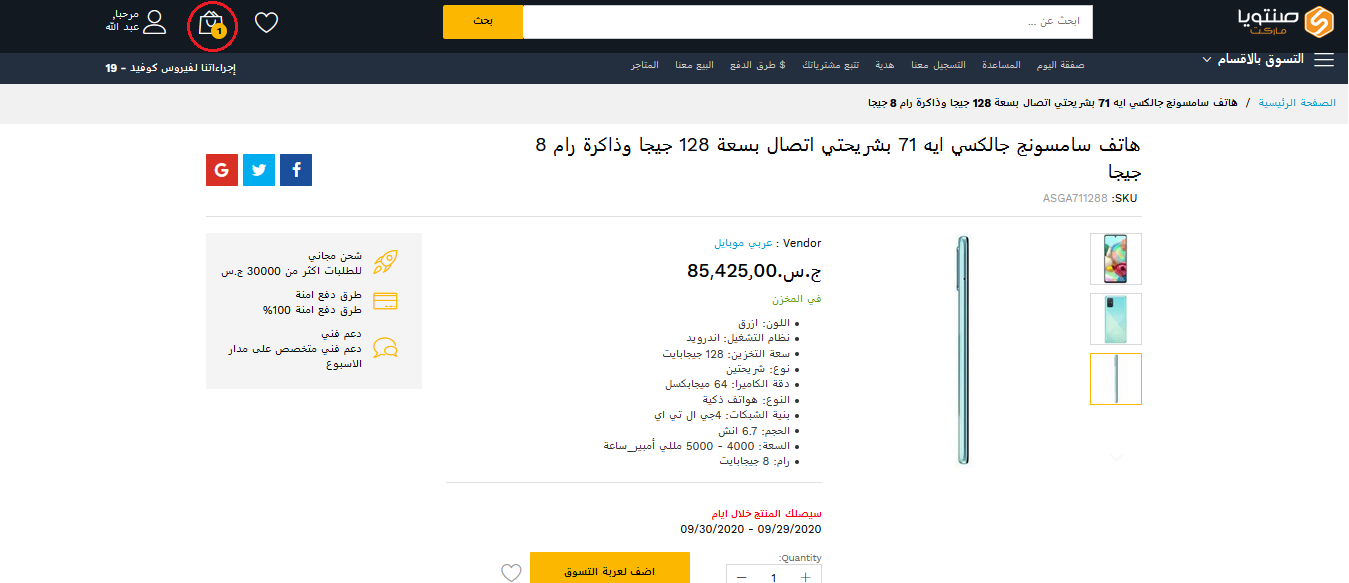Open vendor link عربي موبايل
This screenshot has width=1349, height=583.
pos(743,243)
